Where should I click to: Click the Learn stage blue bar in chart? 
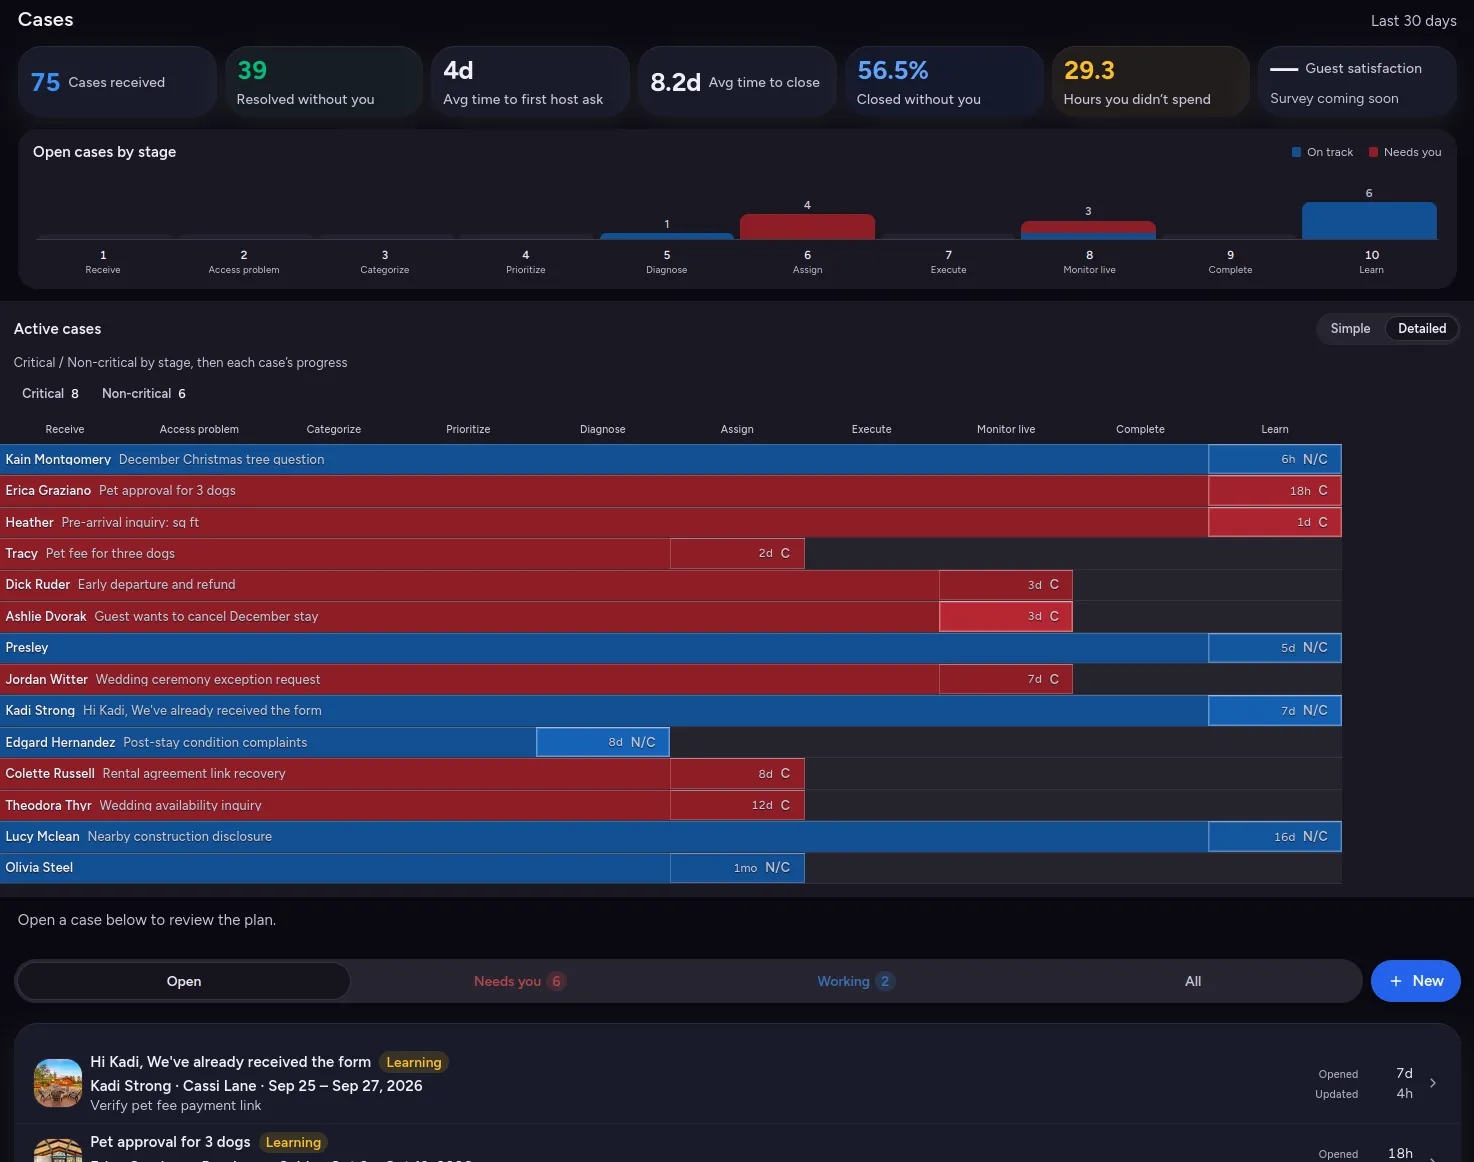pyautogui.click(x=1369, y=221)
